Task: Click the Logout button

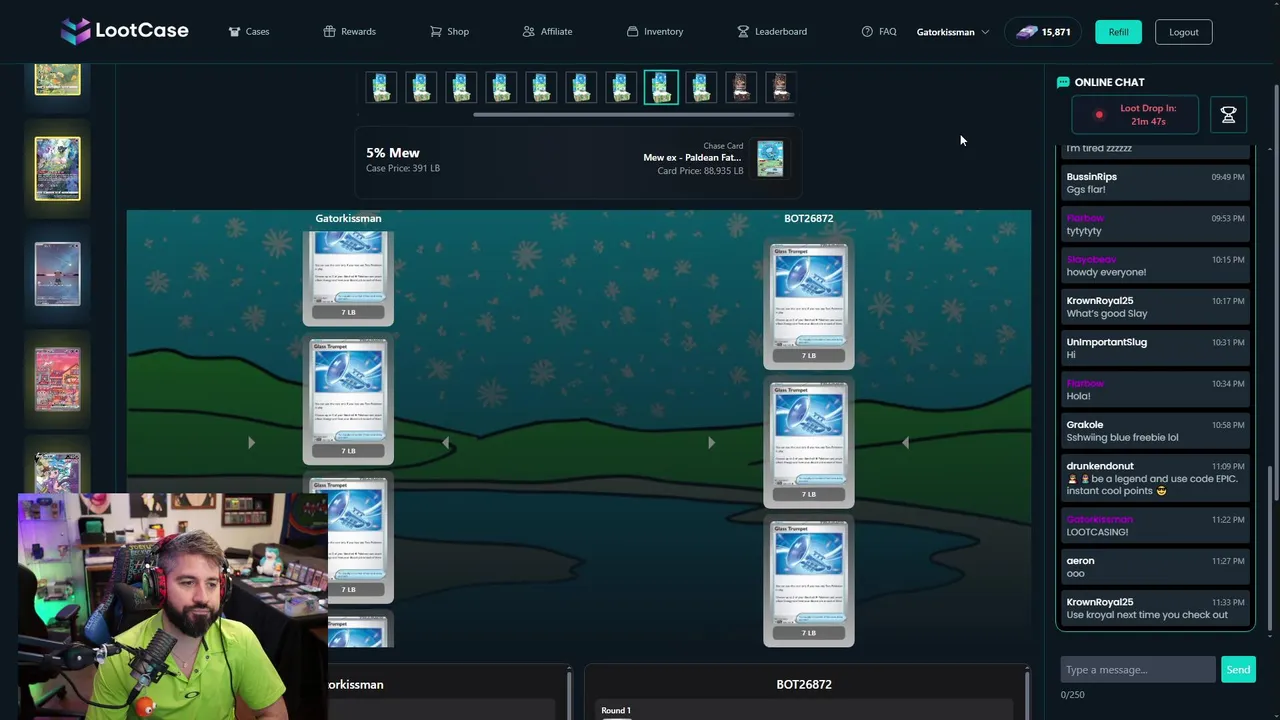Action: coord(1184,32)
